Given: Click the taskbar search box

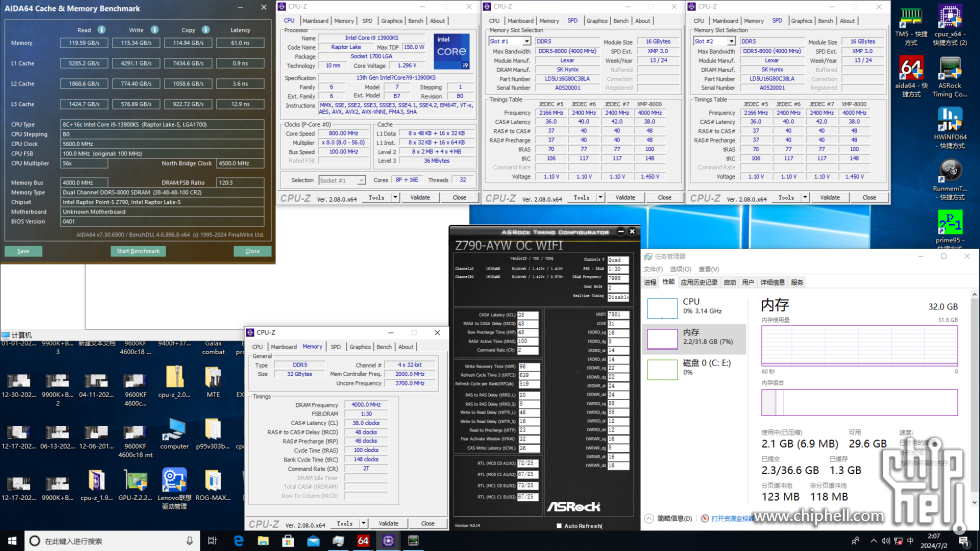Looking at the screenshot, I should coord(112,540).
